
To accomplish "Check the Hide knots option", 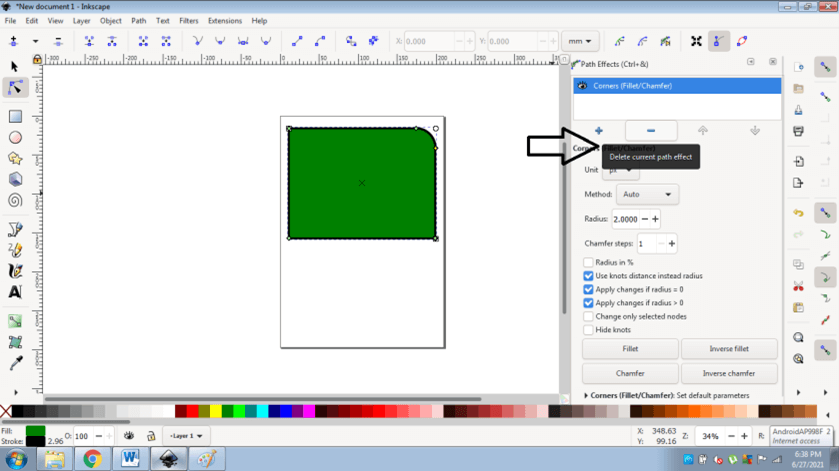I will click(588, 330).
